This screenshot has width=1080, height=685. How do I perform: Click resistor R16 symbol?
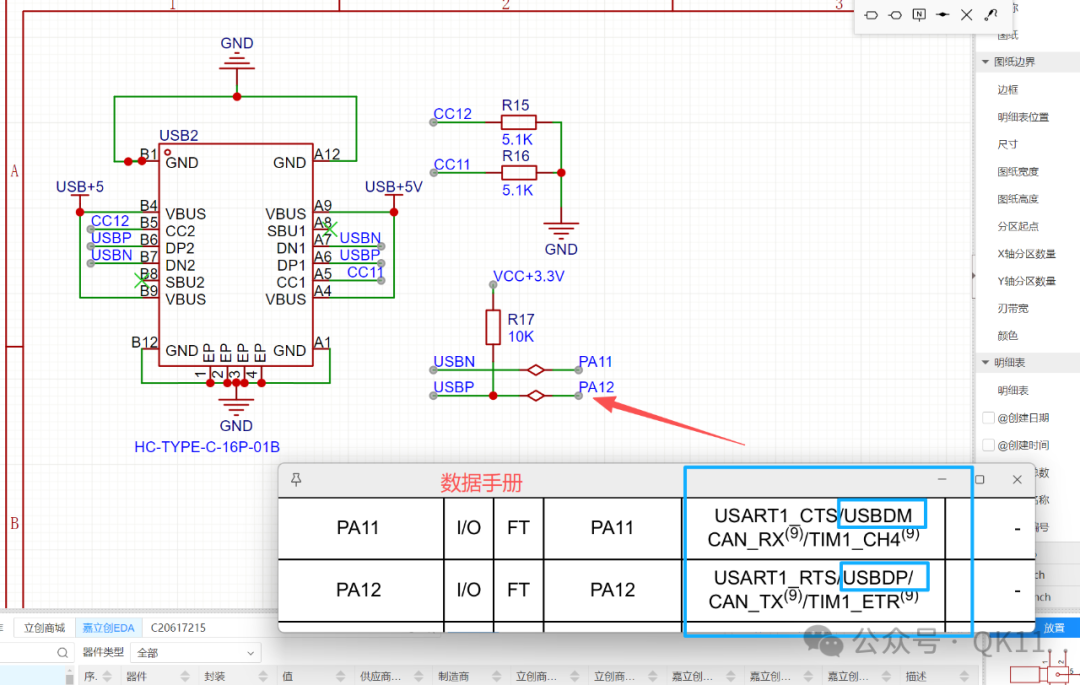[x=518, y=173]
